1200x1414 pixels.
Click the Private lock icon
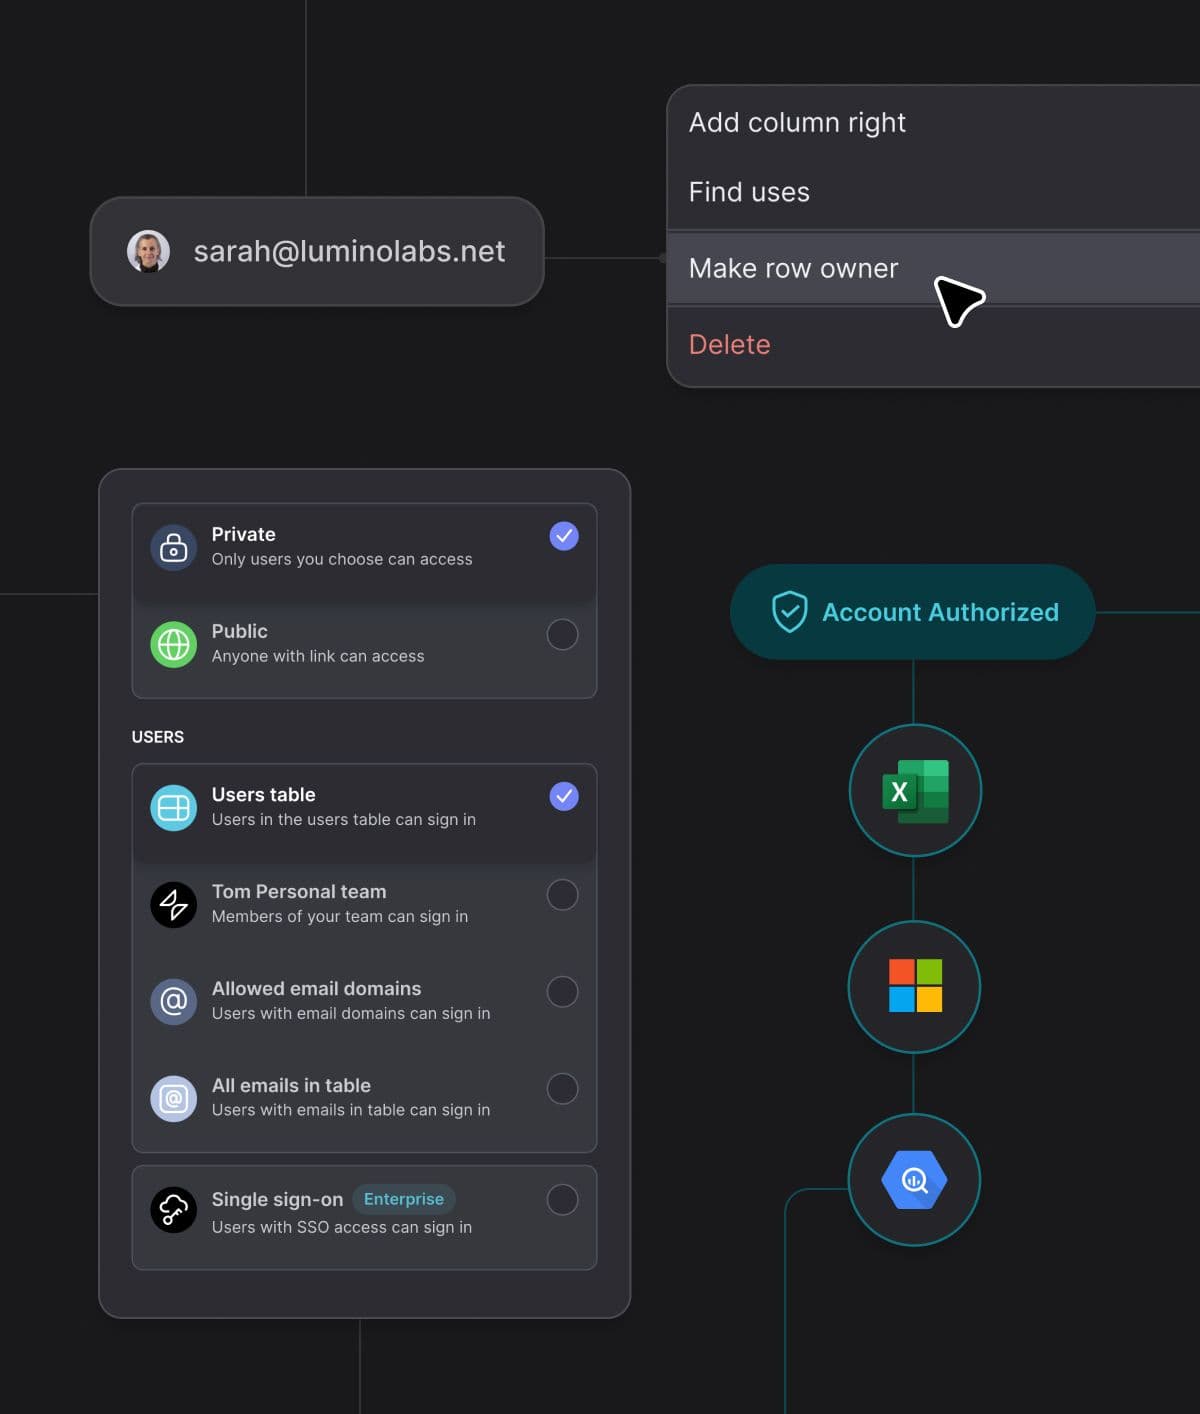coord(174,548)
